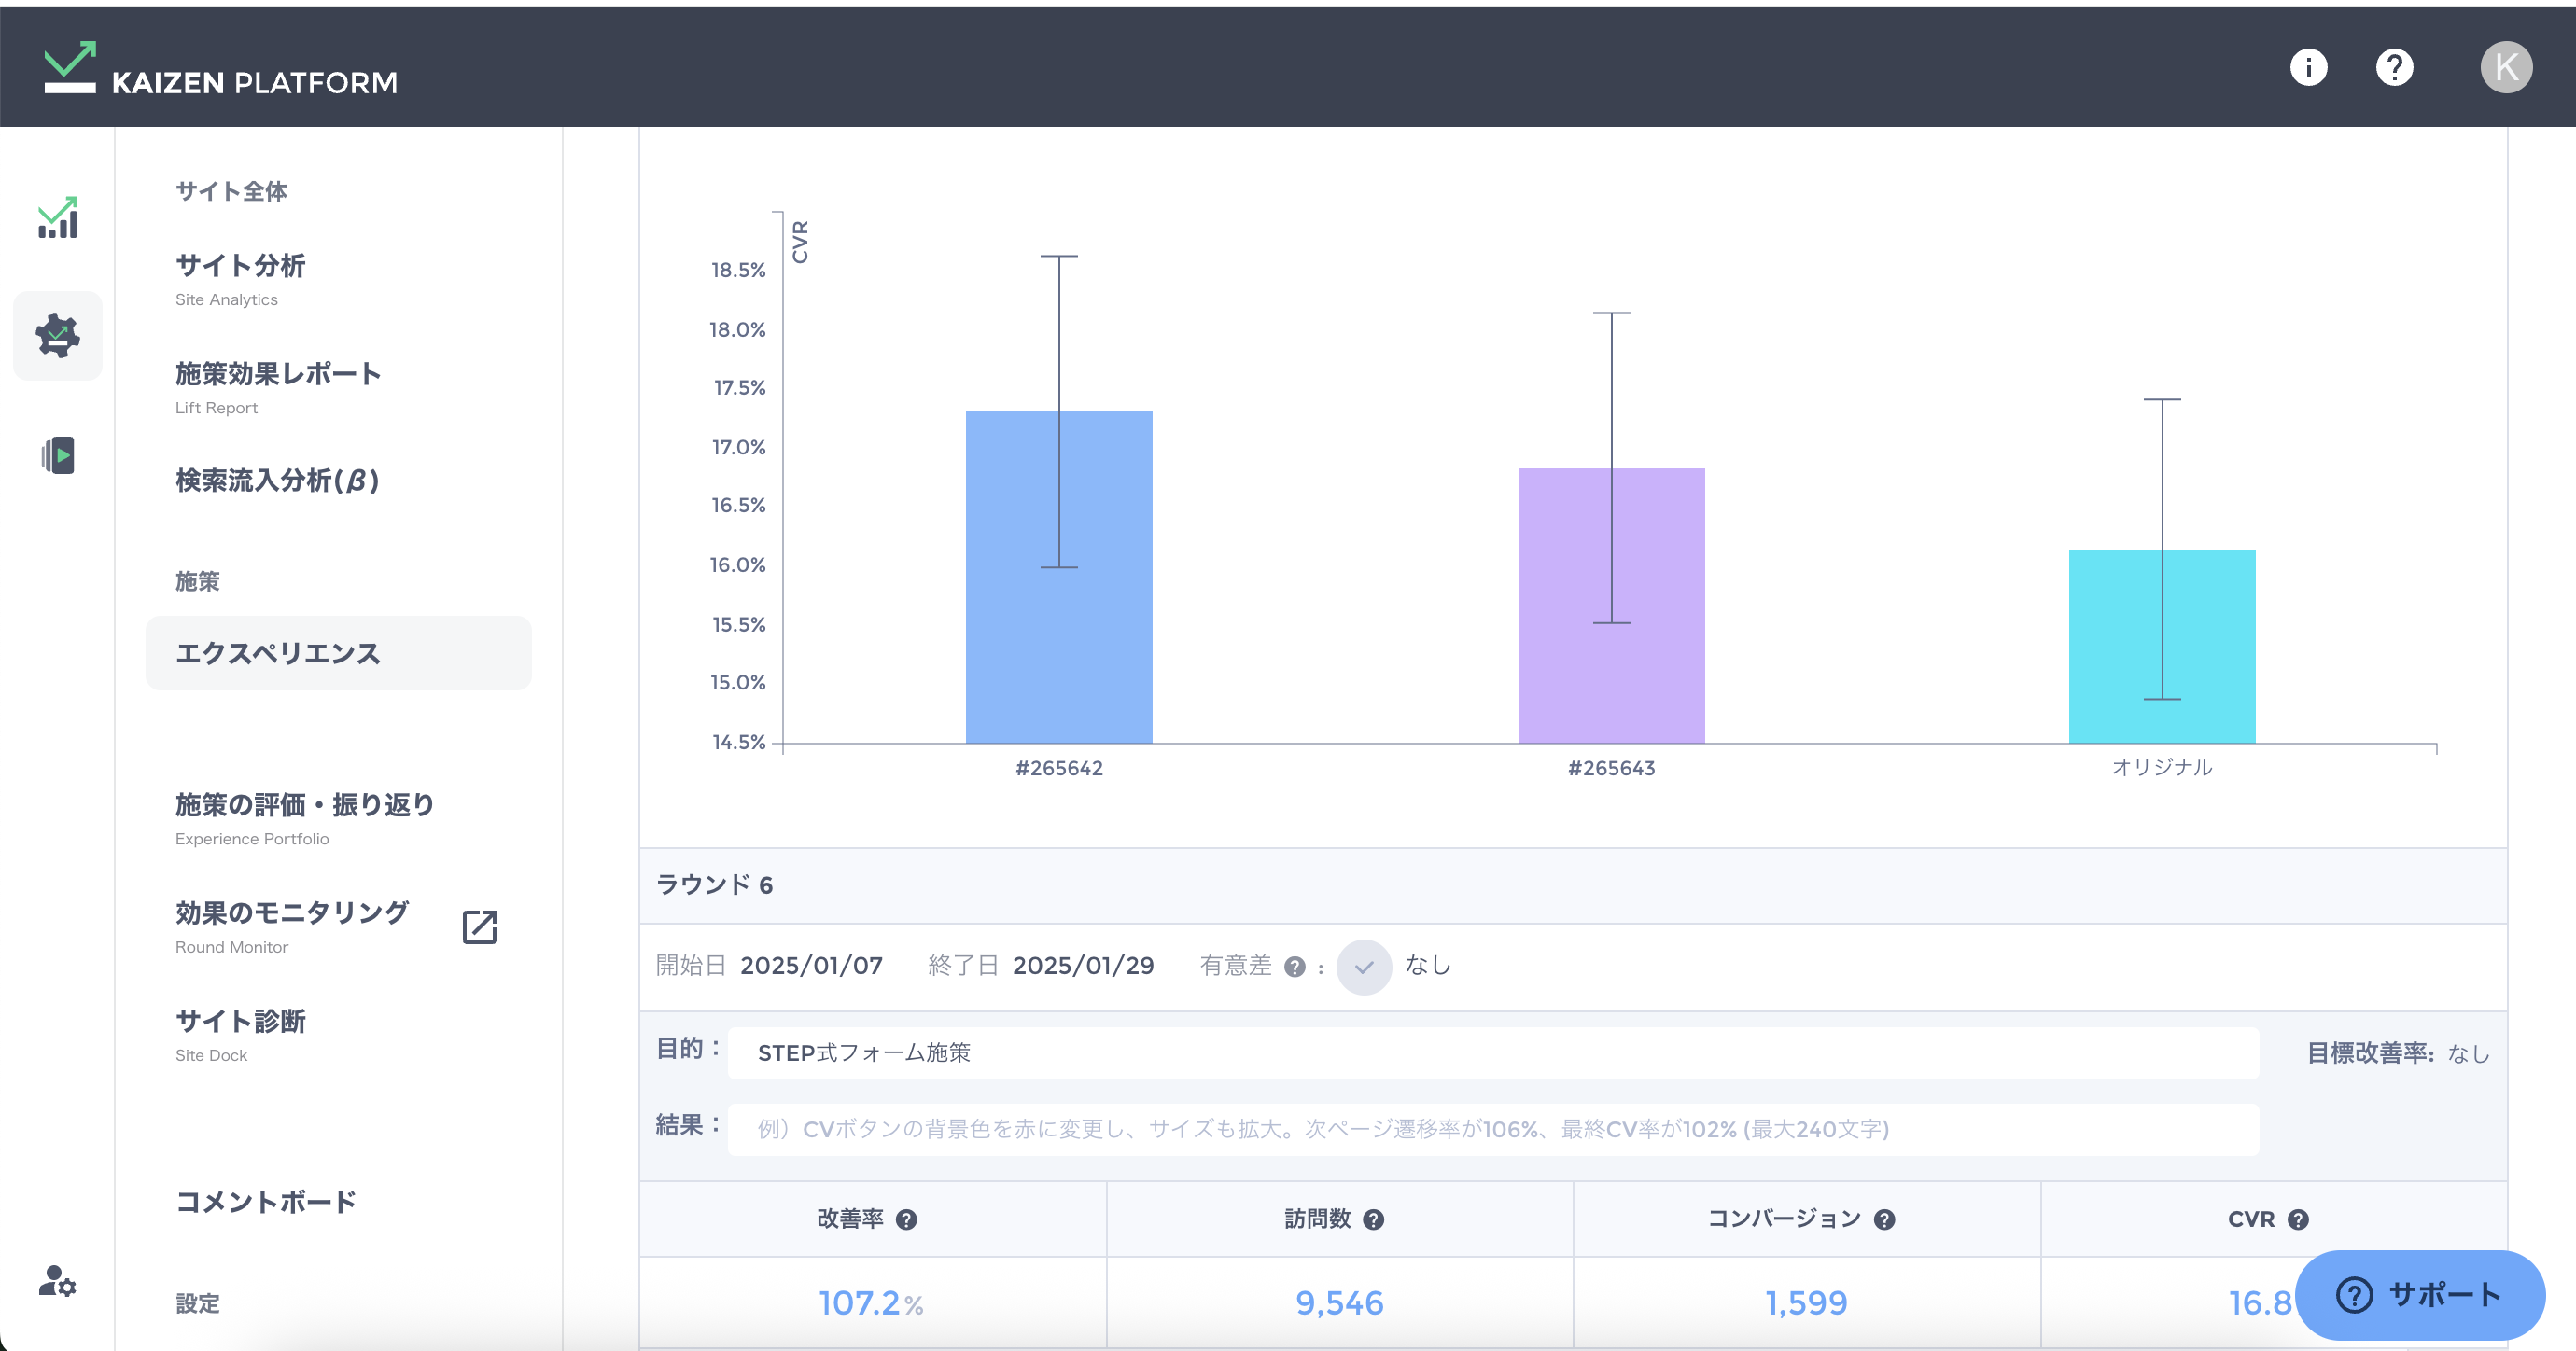Image resolution: width=2576 pixels, height=1351 pixels.
Task: Click help icon next to 有意差
Action: click(x=1294, y=967)
